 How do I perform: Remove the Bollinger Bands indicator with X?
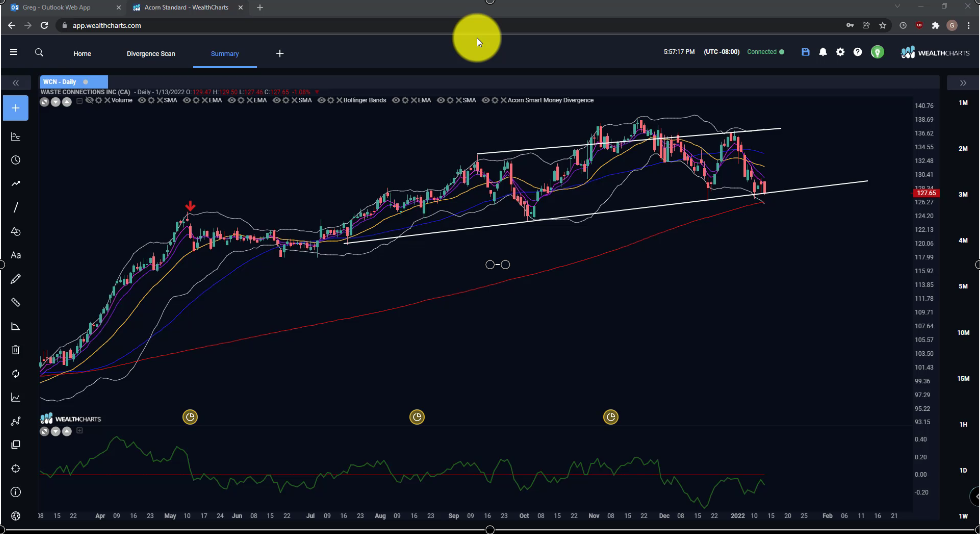339,101
